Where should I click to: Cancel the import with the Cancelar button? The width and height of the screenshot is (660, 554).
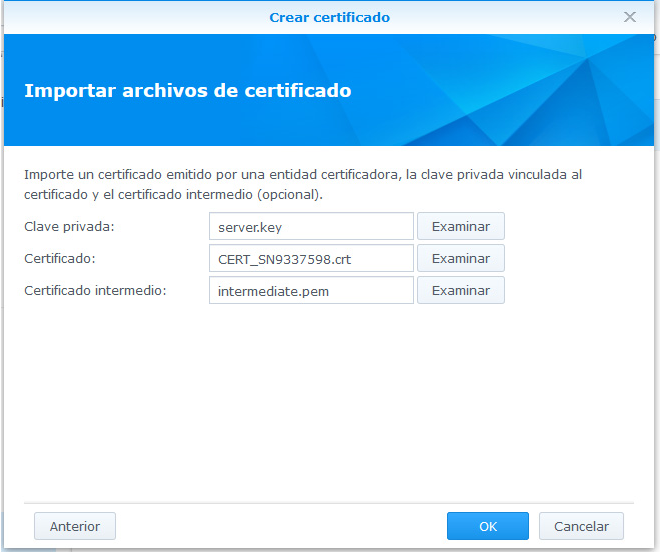pos(581,526)
